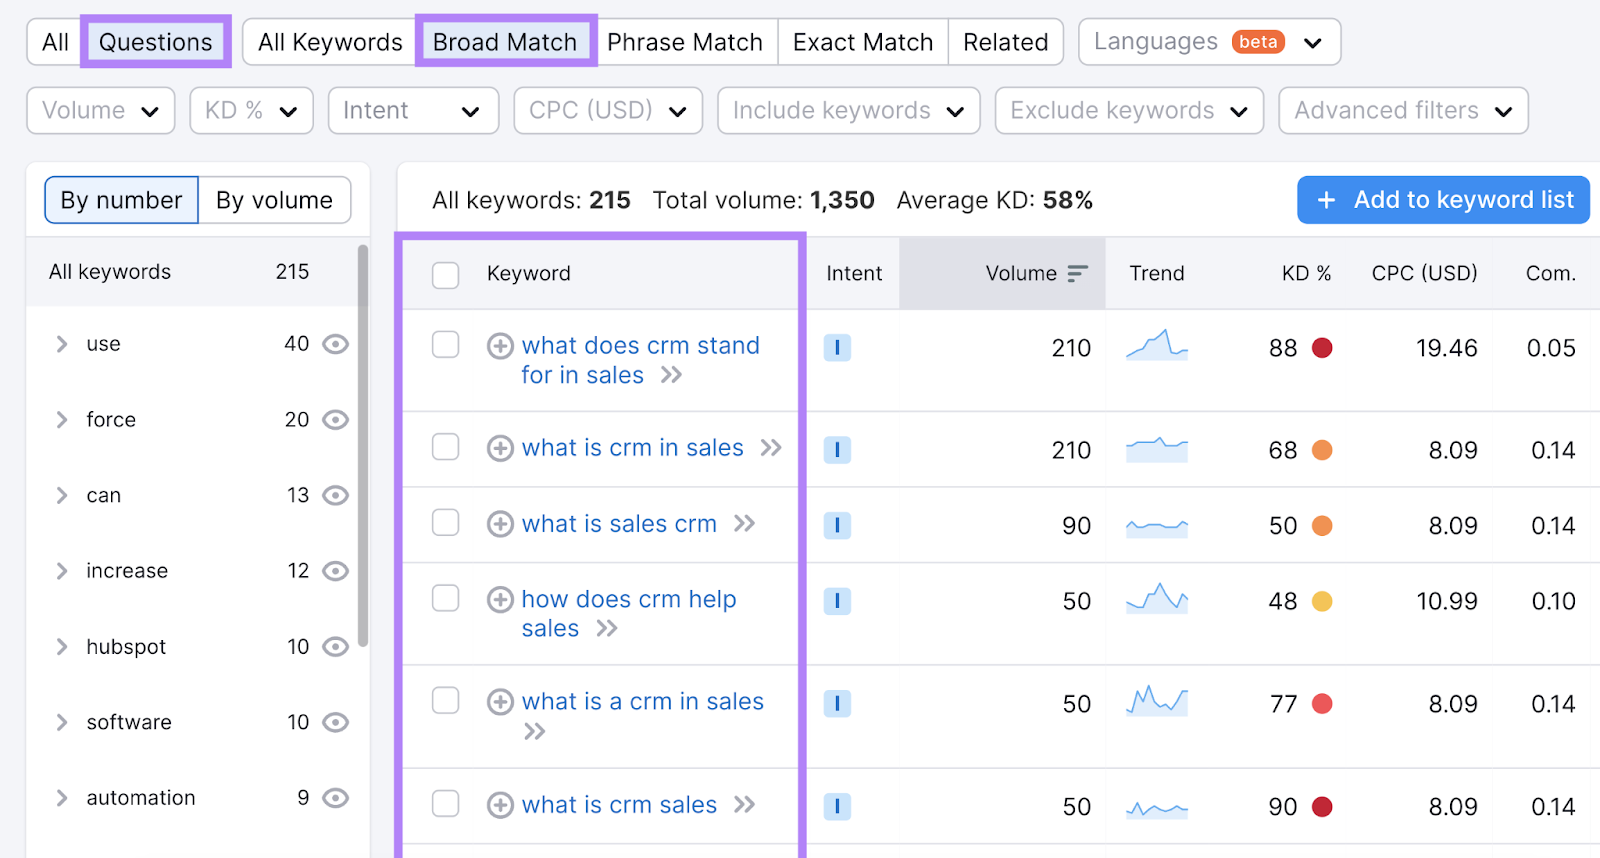Image resolution: width=1600 pixels, height=858 pixels.
Task: Click the Intent badge for "what does crm stand for in sales"
Action: point(837,347)
